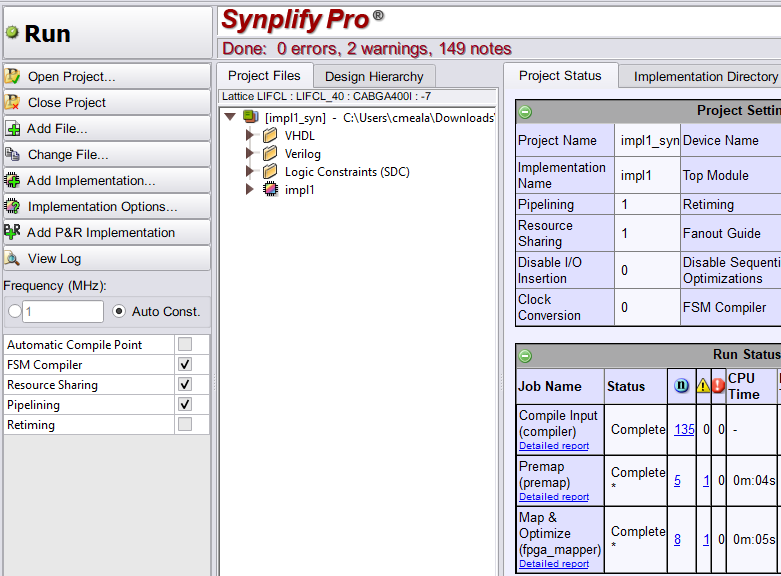Viewport: 781px width, 576px height.
Task: Open Compile Input Detailed report link
Action: click(x=554, y=446)
